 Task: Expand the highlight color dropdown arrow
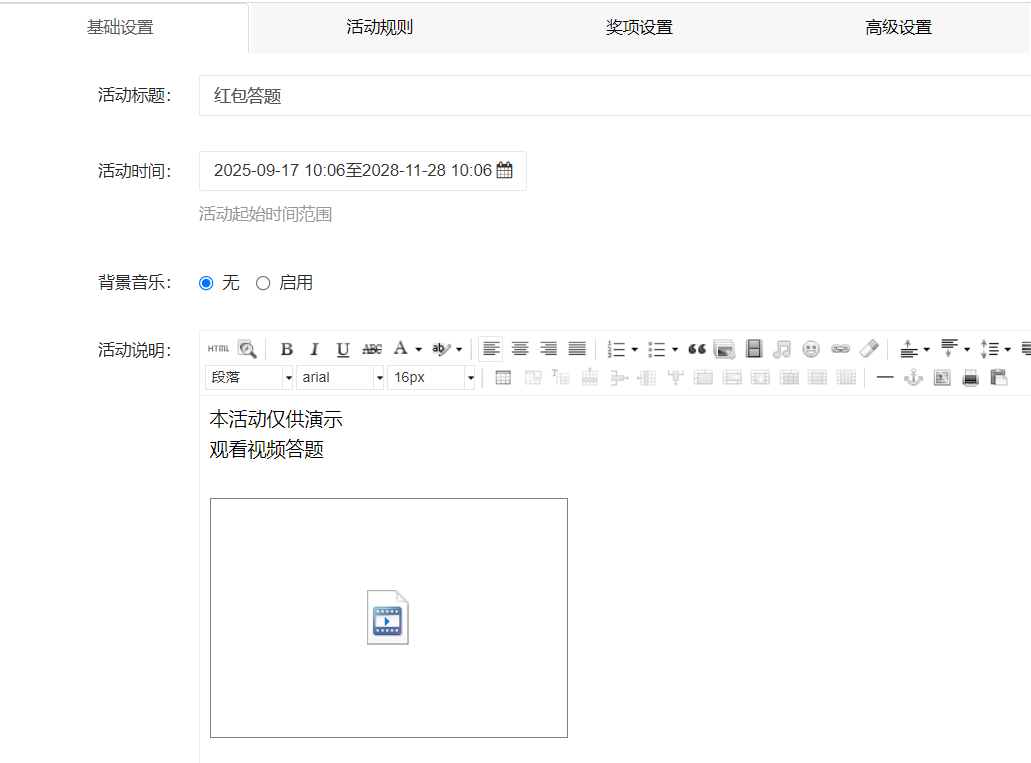click(459, 350)
